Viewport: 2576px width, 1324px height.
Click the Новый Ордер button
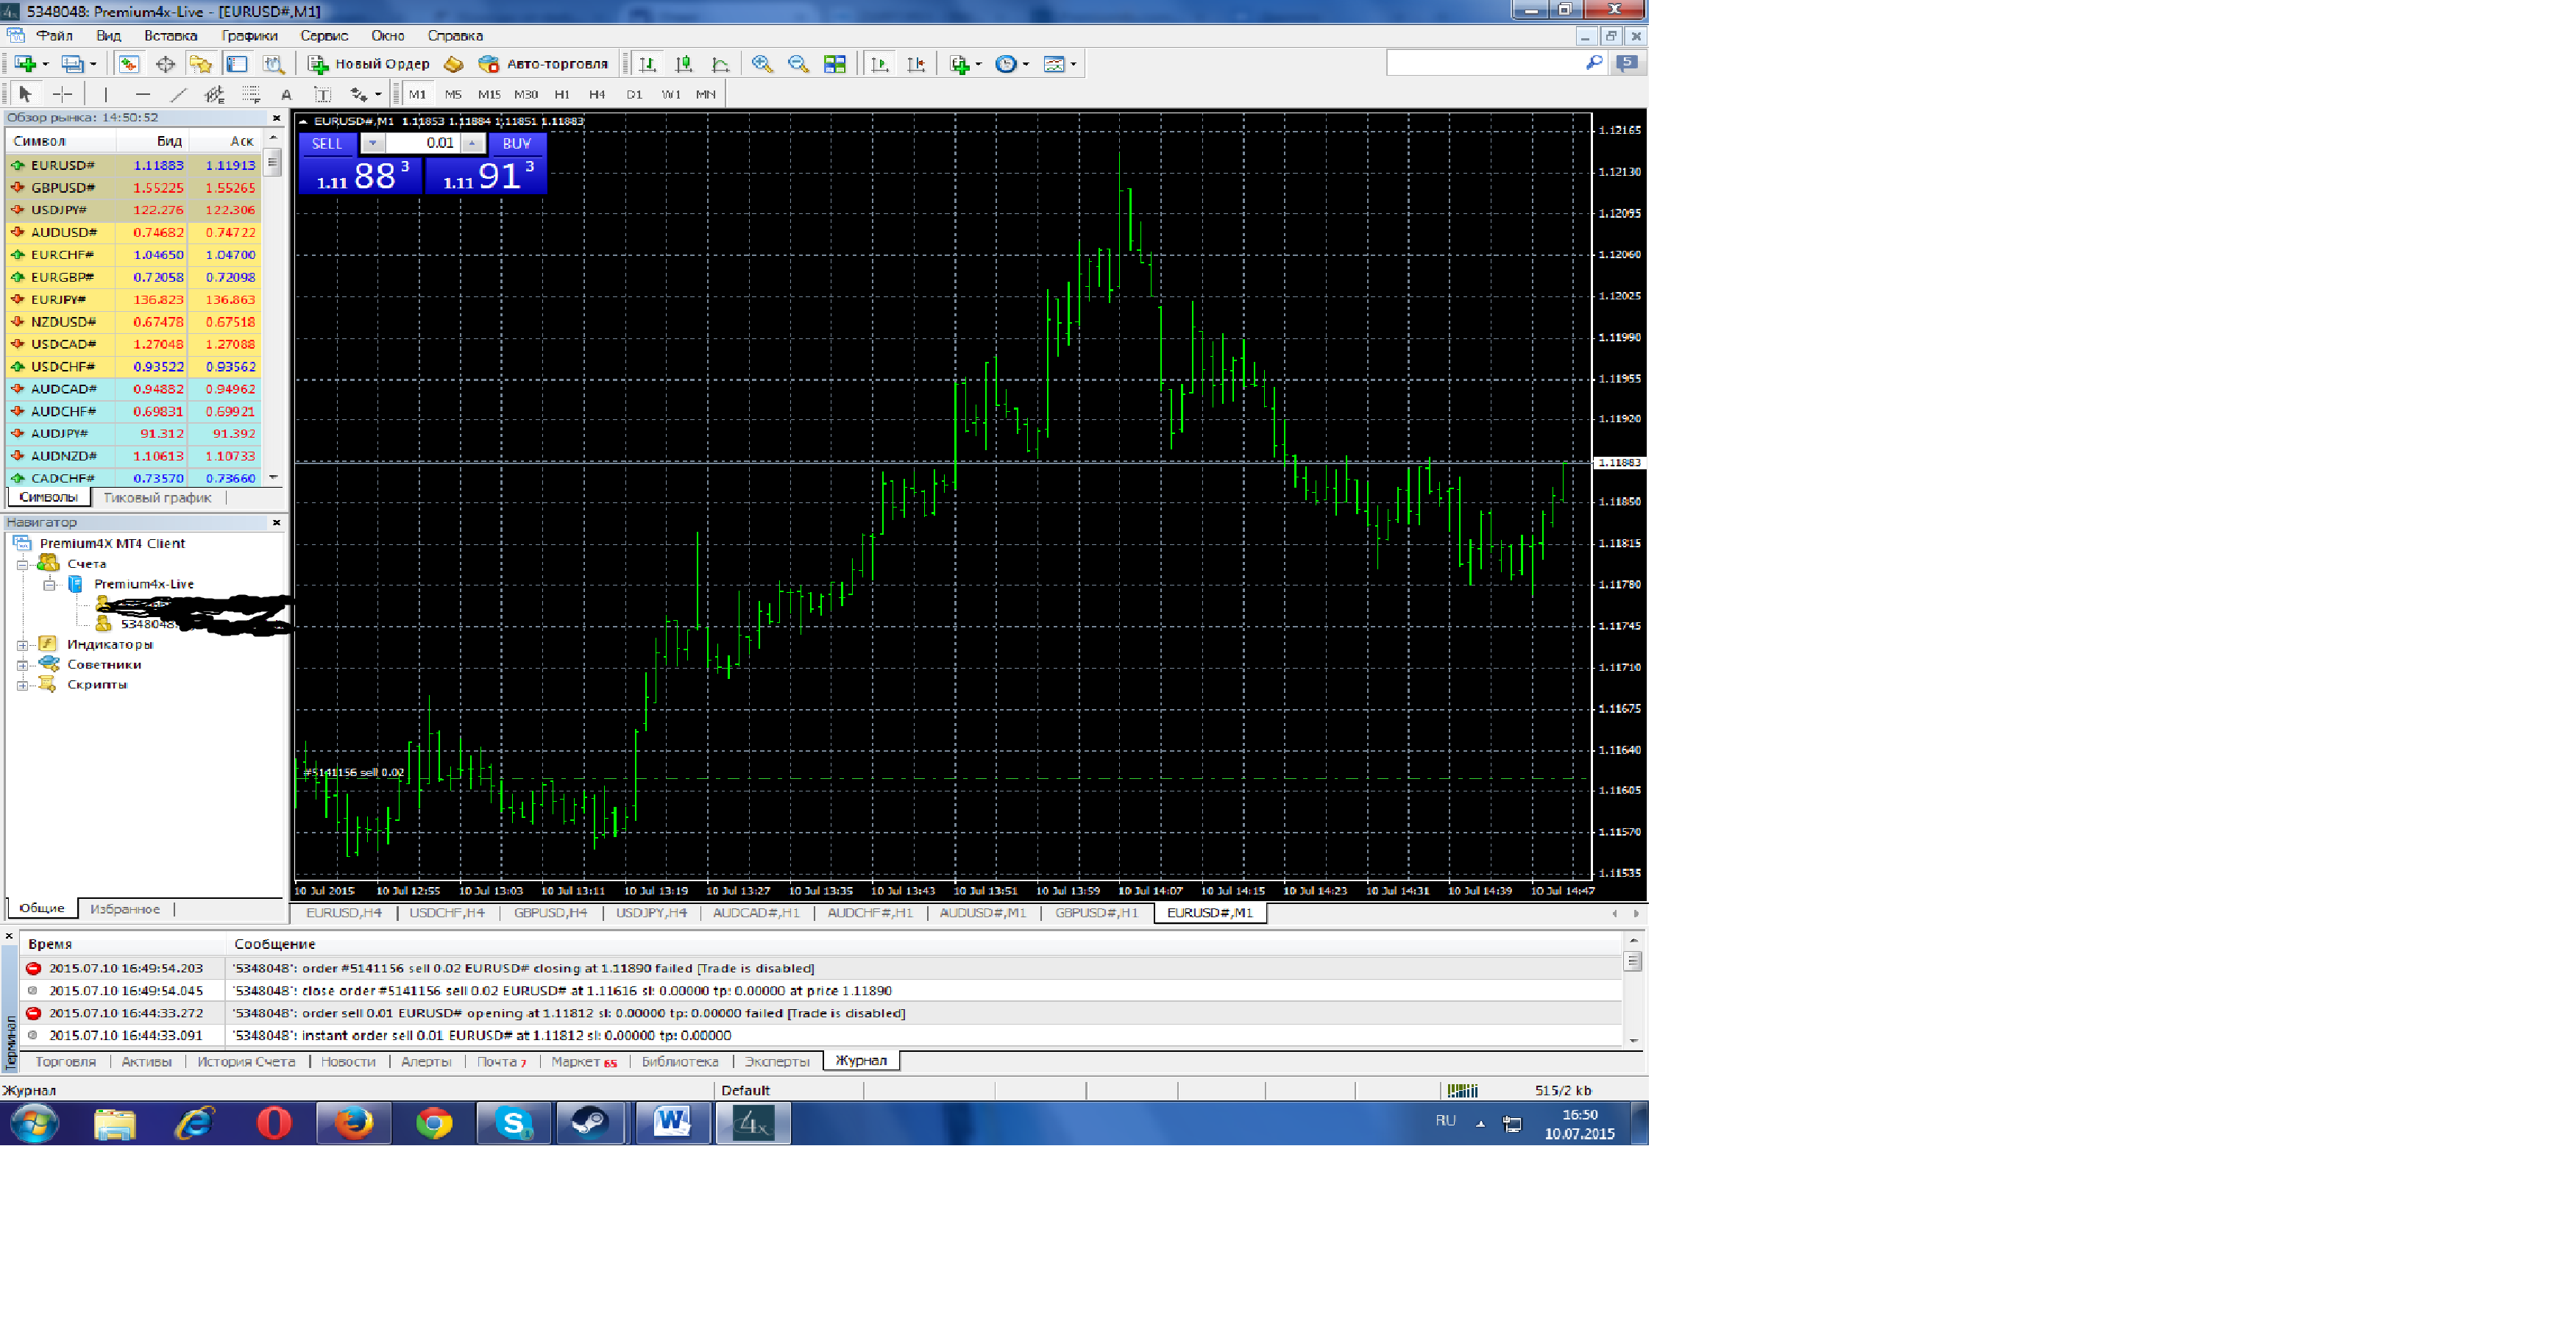[369, 64]
